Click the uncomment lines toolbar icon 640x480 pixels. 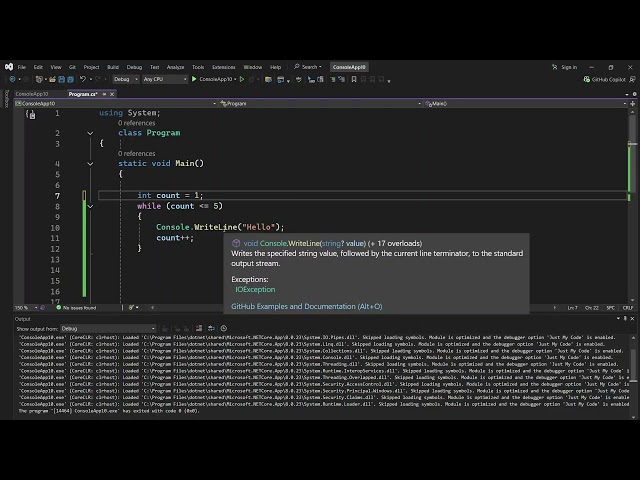click(341, 79)
